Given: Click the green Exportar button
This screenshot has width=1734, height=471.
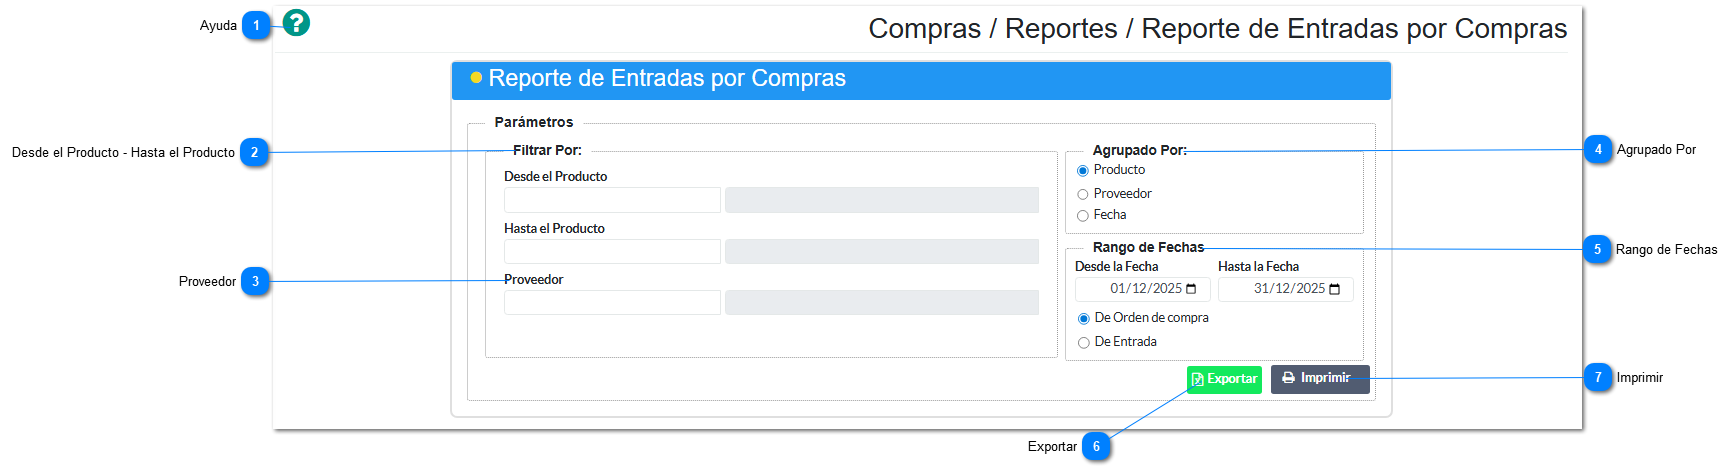Looking at the screenshot, I should (x=1224, y=380).
